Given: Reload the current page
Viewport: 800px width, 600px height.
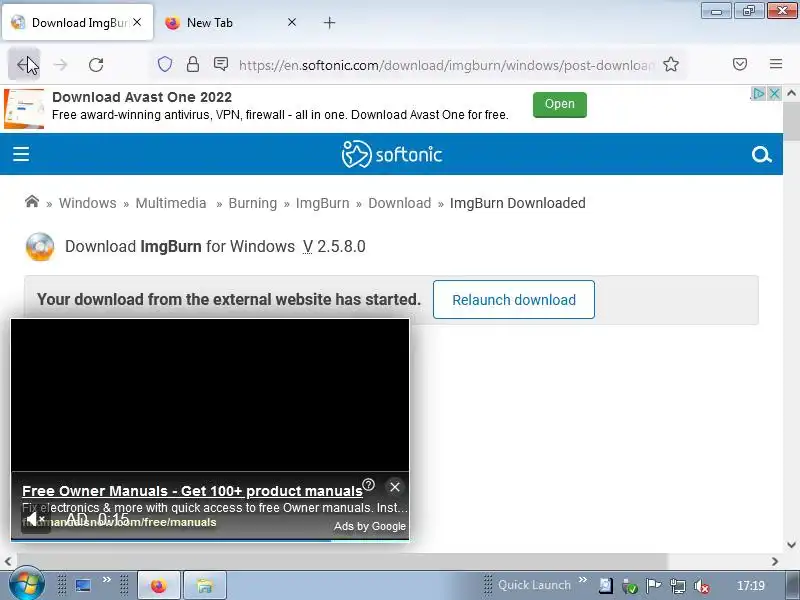Looking at the screenshot, I should tap(96, 65).
